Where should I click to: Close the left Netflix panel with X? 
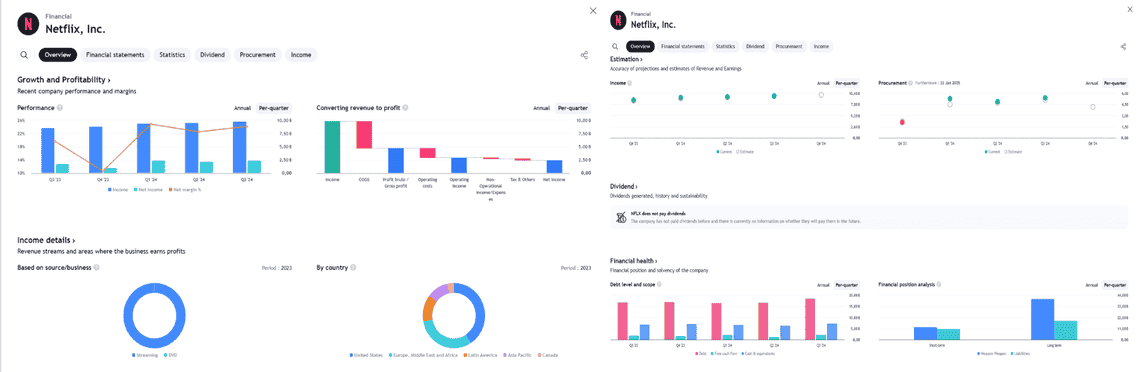click(x=593, y=10)
